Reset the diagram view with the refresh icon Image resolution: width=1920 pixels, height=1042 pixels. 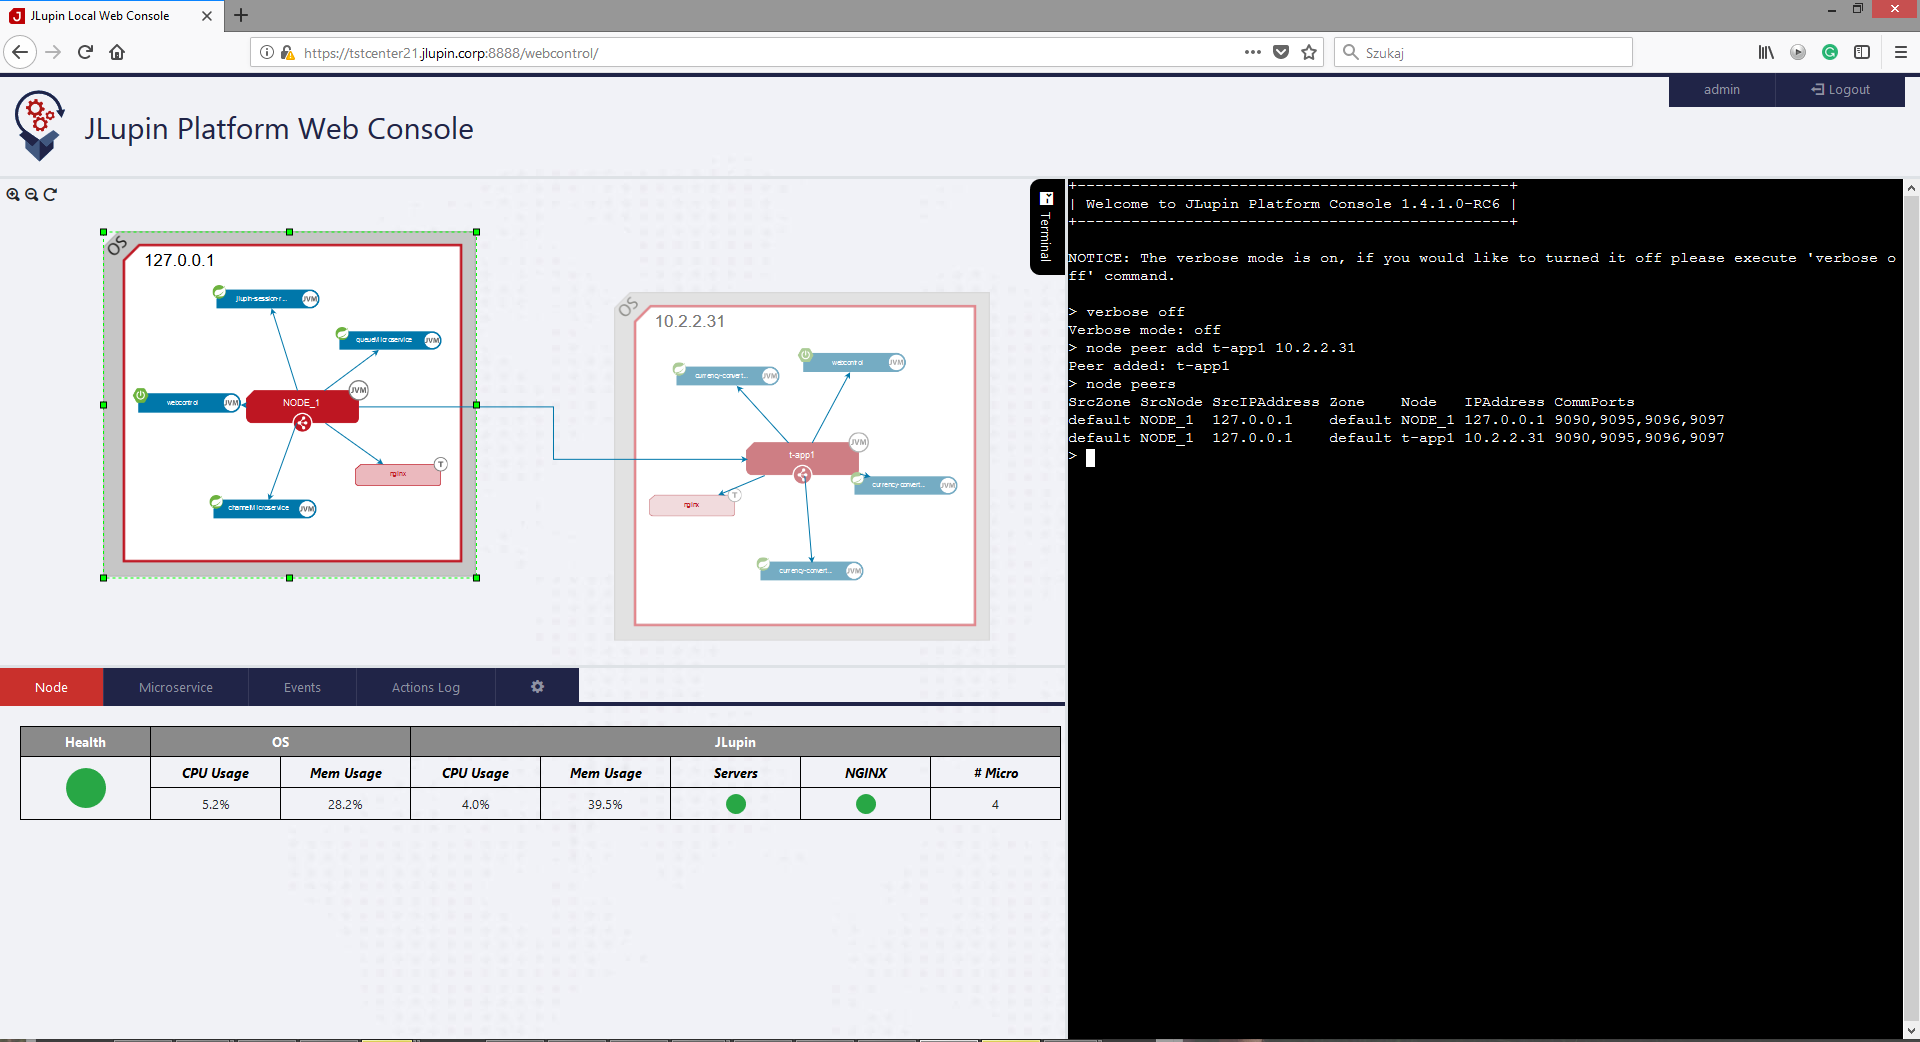pyautogui.click(x=50, y=195)
